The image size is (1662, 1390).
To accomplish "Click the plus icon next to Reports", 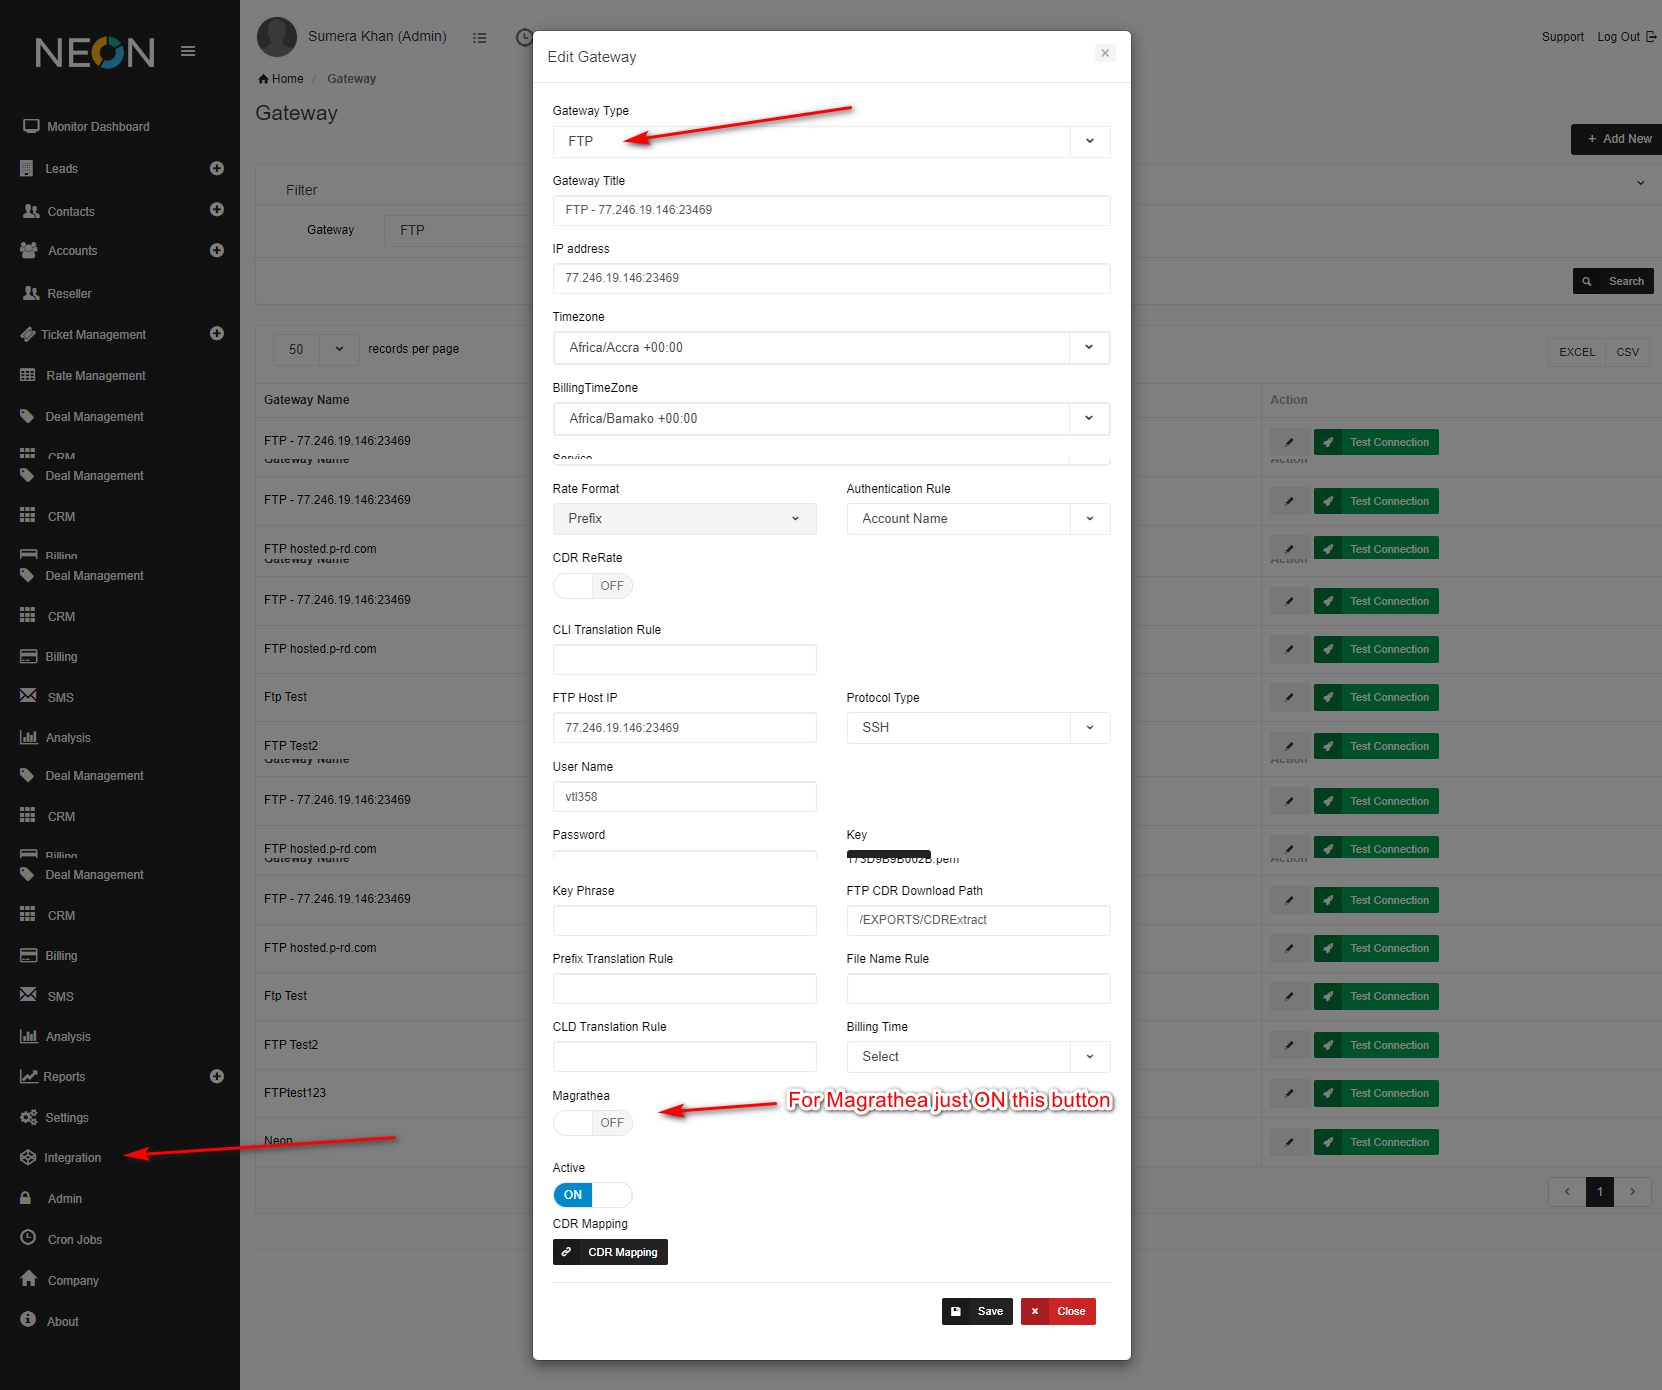I will [x=217, y=1077].
